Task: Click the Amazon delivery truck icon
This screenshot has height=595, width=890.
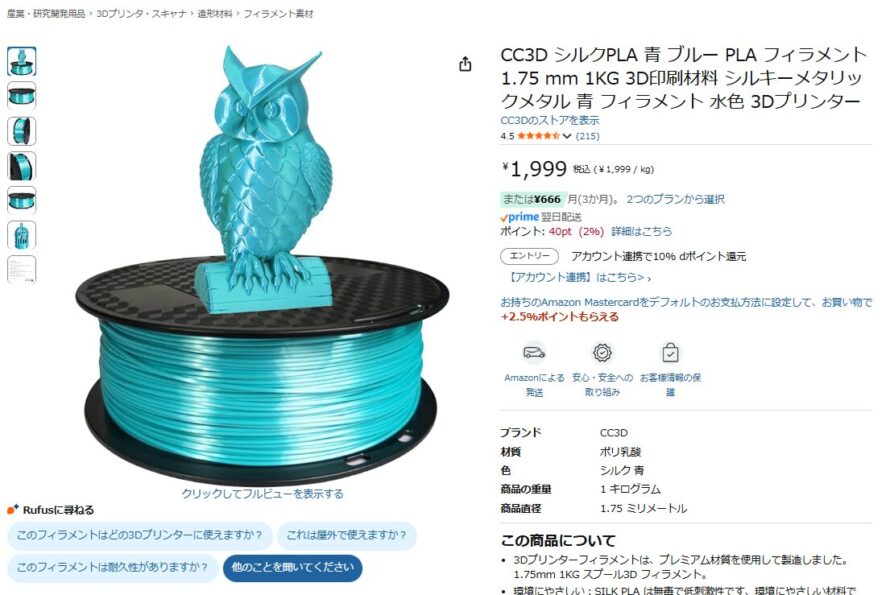Action: coord(534,353)
